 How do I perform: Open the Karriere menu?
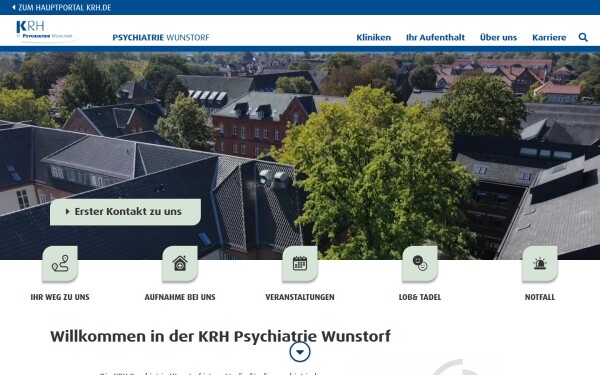point(549,38)
